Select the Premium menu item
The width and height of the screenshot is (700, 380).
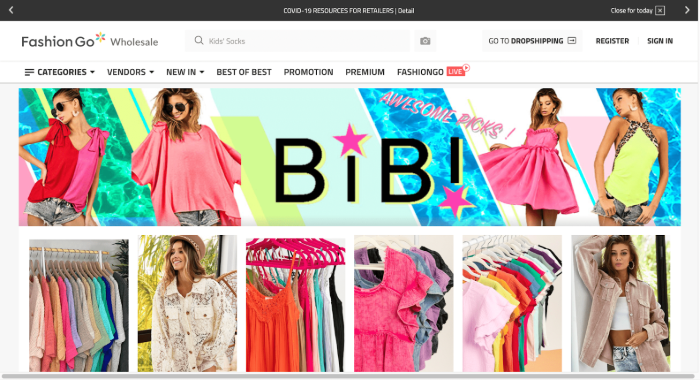click(x=365, y=72)
